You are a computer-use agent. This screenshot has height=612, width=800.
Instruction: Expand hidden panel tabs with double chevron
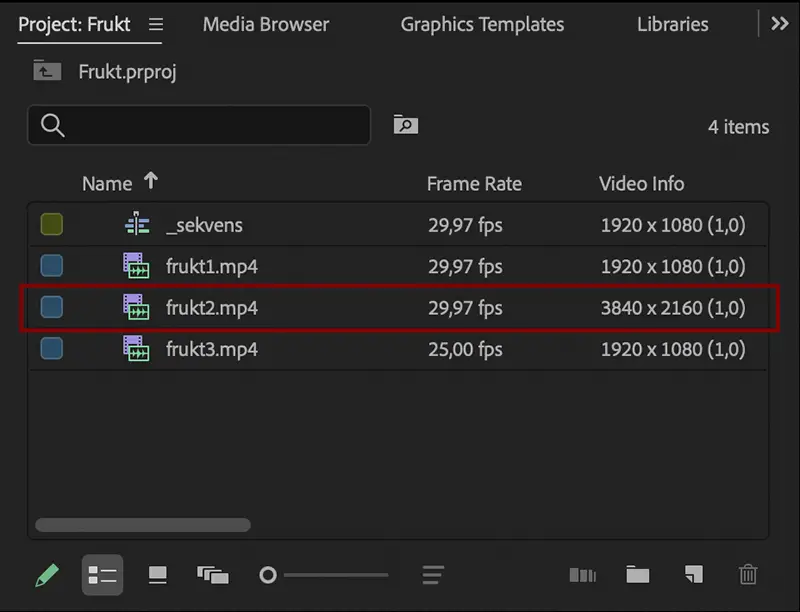tap(780, 23)
